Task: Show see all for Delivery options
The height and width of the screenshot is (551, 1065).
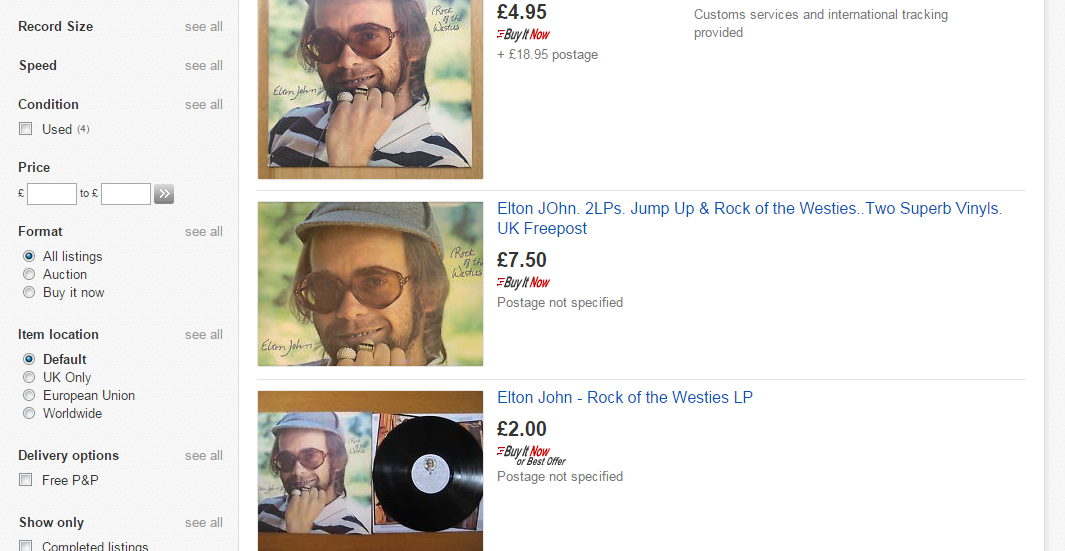Action: tap(203, 455)
